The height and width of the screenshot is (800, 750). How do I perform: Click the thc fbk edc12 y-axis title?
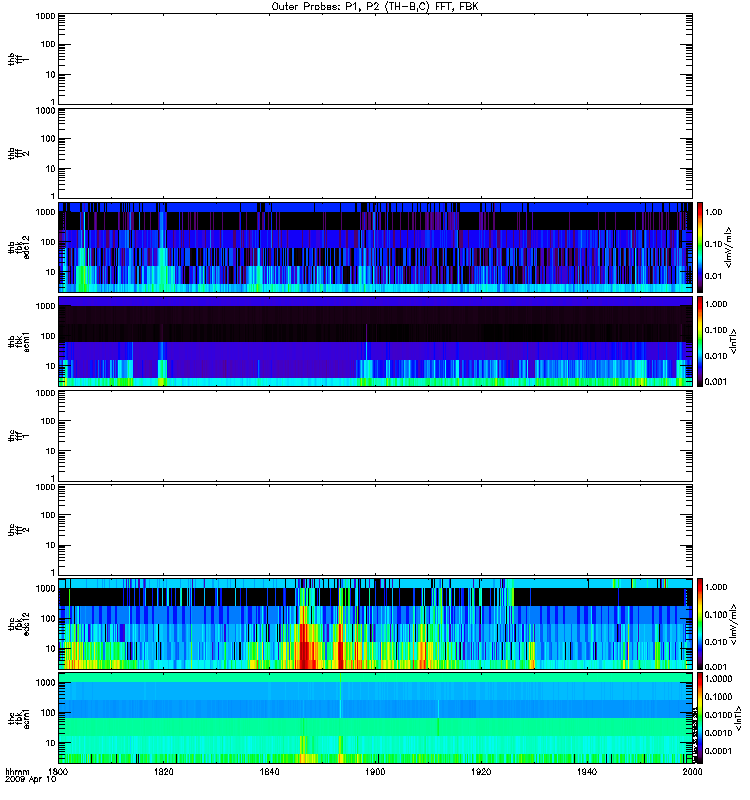pos(19,624)
